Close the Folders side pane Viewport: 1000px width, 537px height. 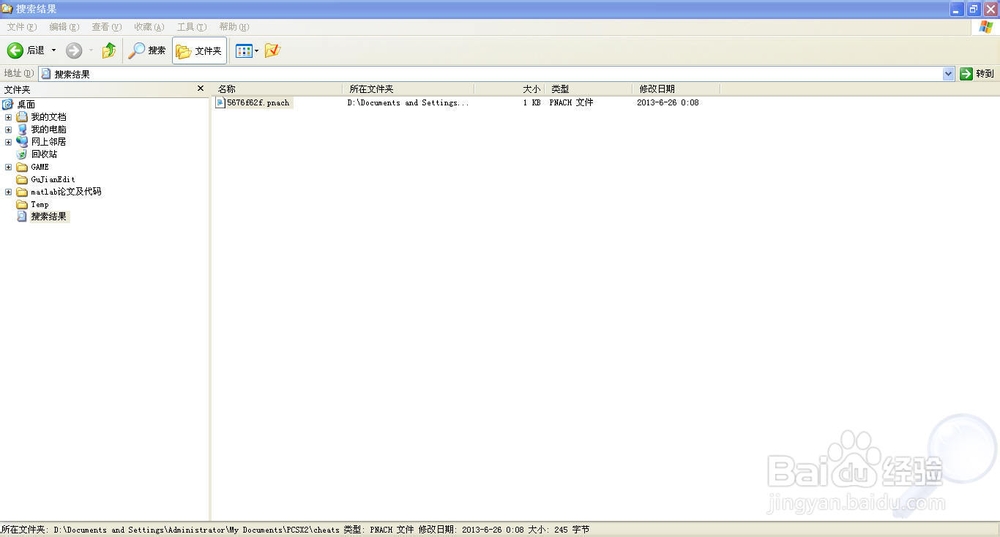(200, 89)
